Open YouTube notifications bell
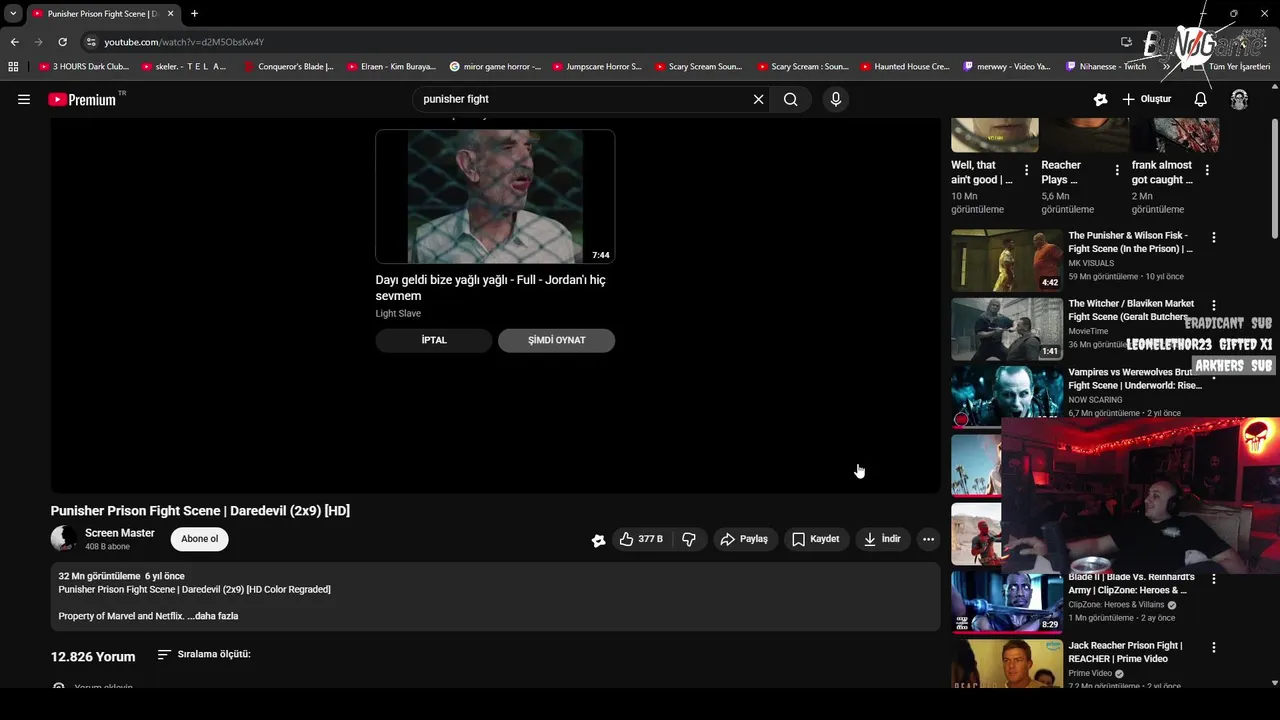This screenshot has width=1280, height=720. [1201, 99]
